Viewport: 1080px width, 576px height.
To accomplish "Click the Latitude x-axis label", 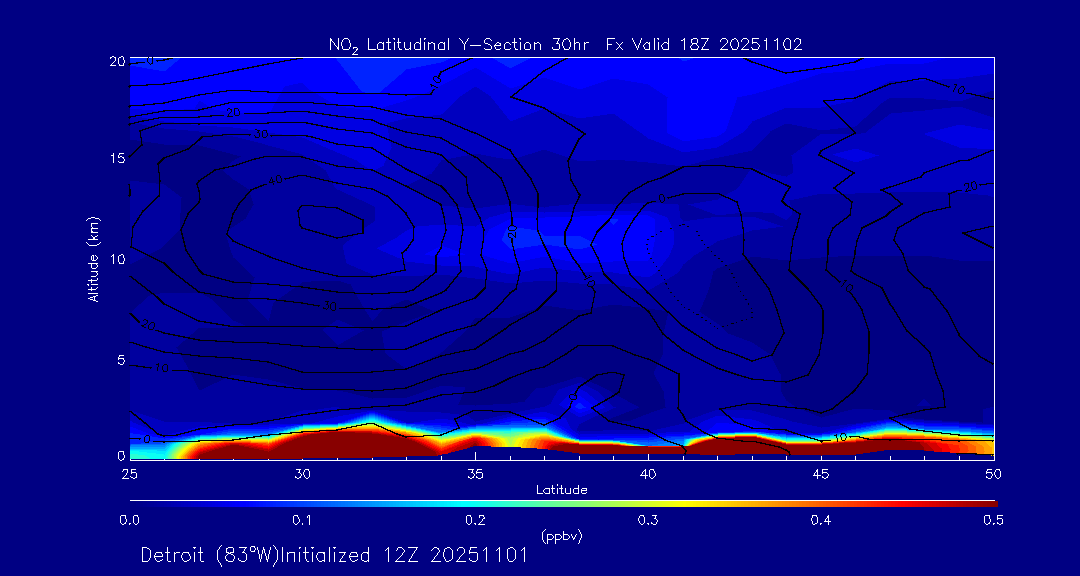I will pos(561,490).
